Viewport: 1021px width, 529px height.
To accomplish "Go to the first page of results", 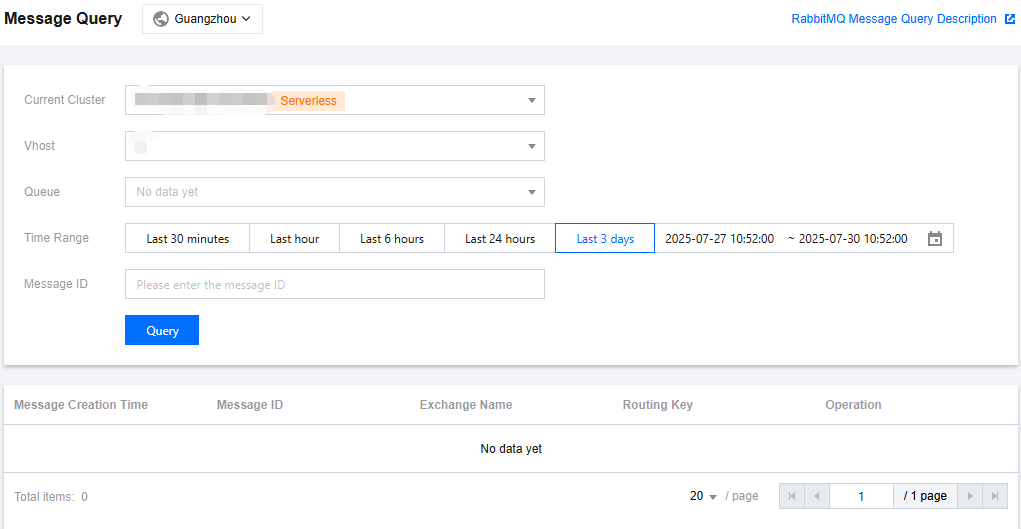I will 792,496.
